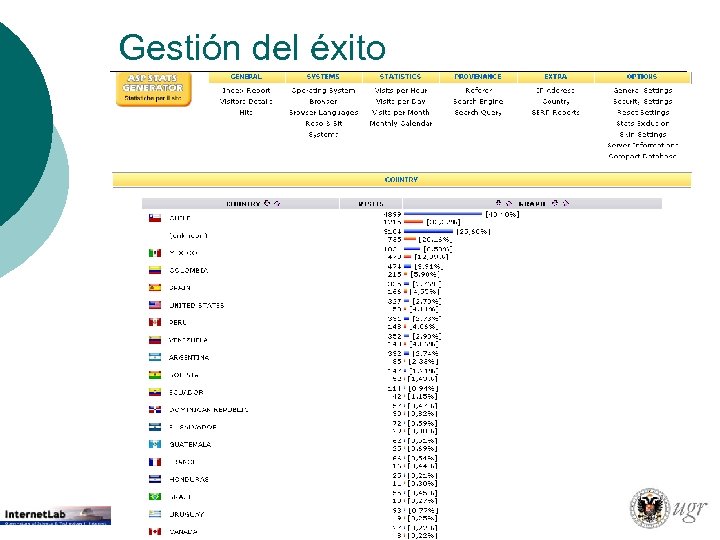Open the IP Address report link
The height and width of the screenshot is (540, 720).
tap(556, 90)
